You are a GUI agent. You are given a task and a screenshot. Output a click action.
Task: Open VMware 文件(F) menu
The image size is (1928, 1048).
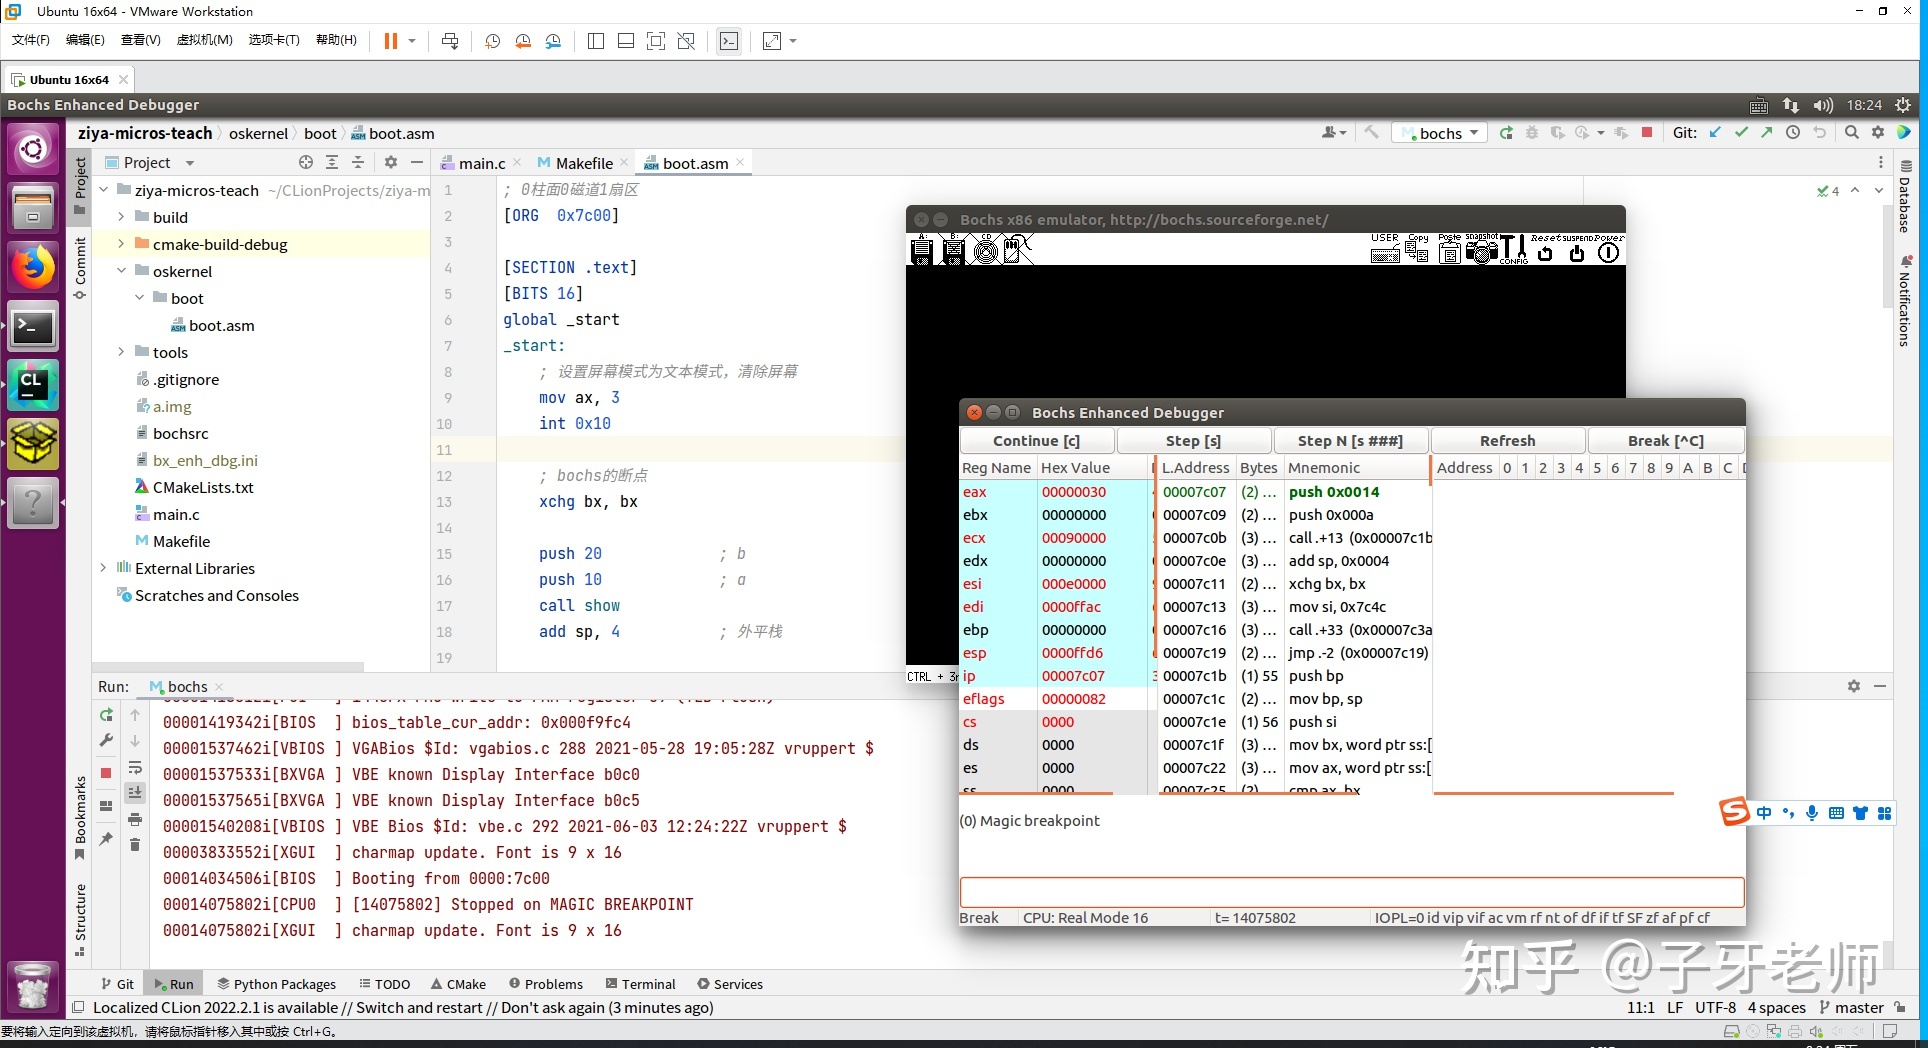pyautogui.click(x=30, y=40)
